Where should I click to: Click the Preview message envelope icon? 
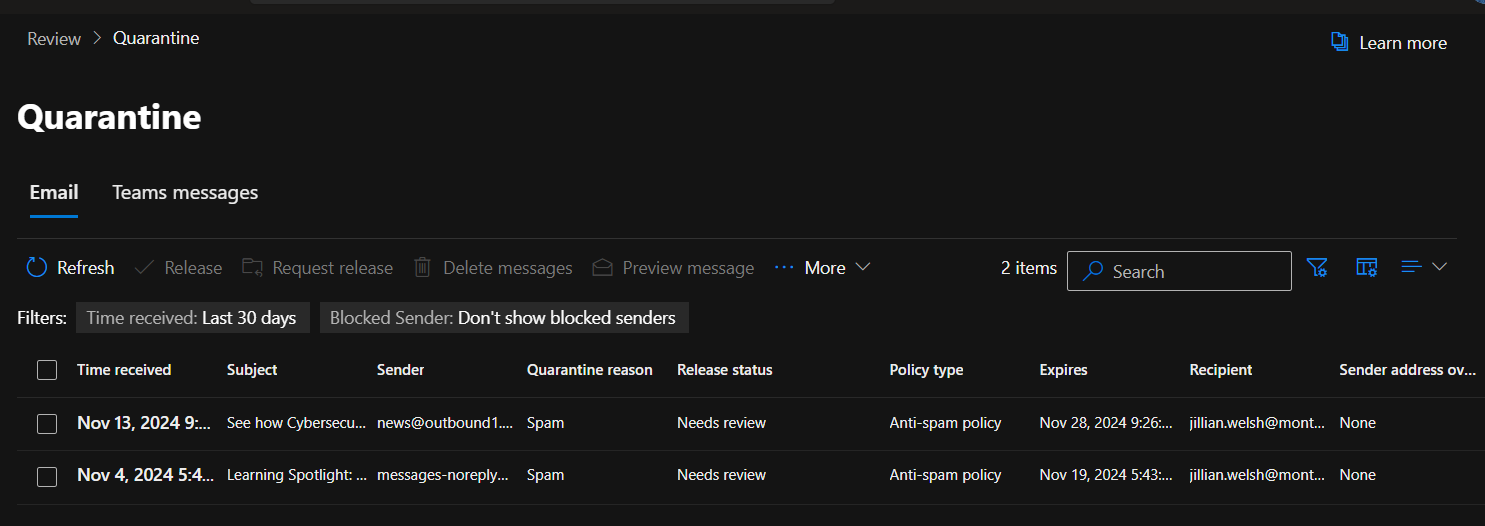click(x=602, y=268)
